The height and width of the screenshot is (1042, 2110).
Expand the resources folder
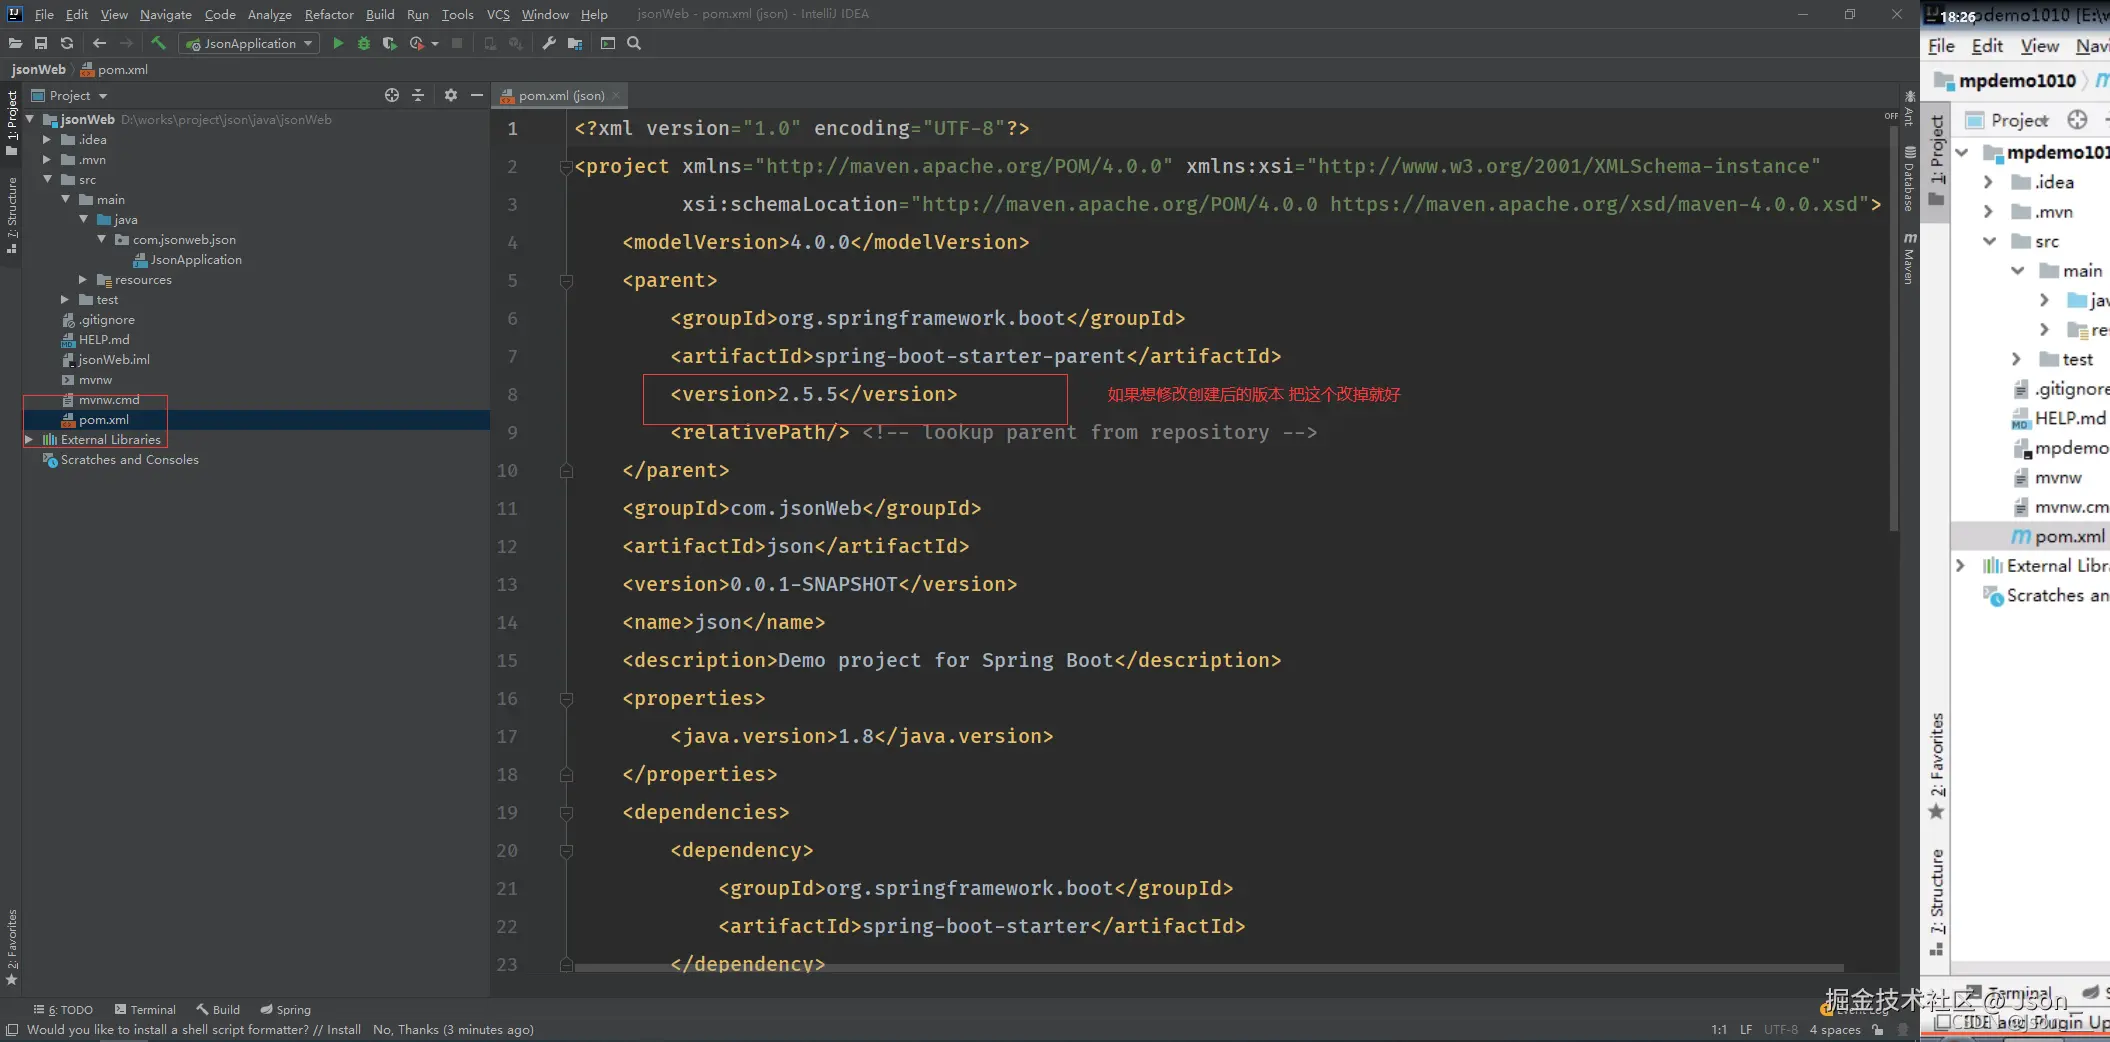(x=83, y=279)
